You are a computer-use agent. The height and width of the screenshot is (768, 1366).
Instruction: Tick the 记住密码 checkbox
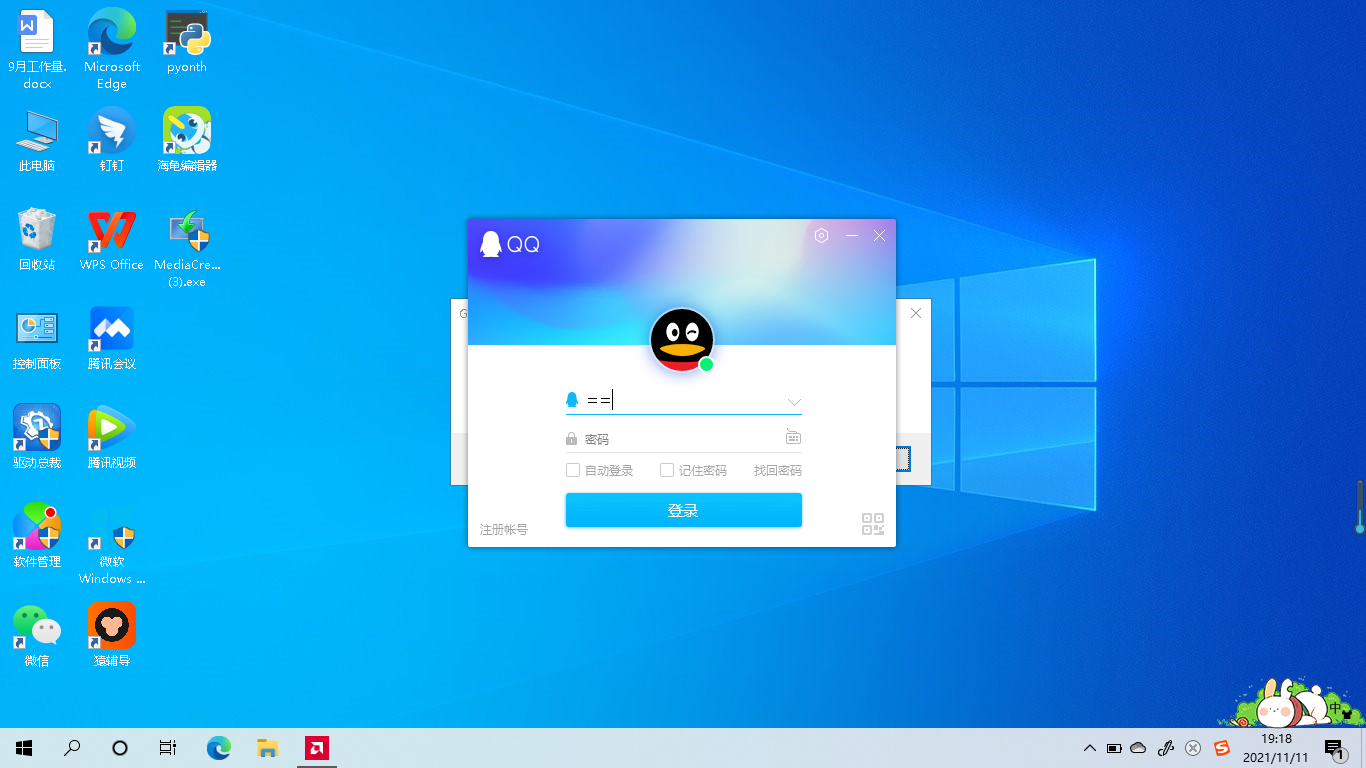click(667, 470)
